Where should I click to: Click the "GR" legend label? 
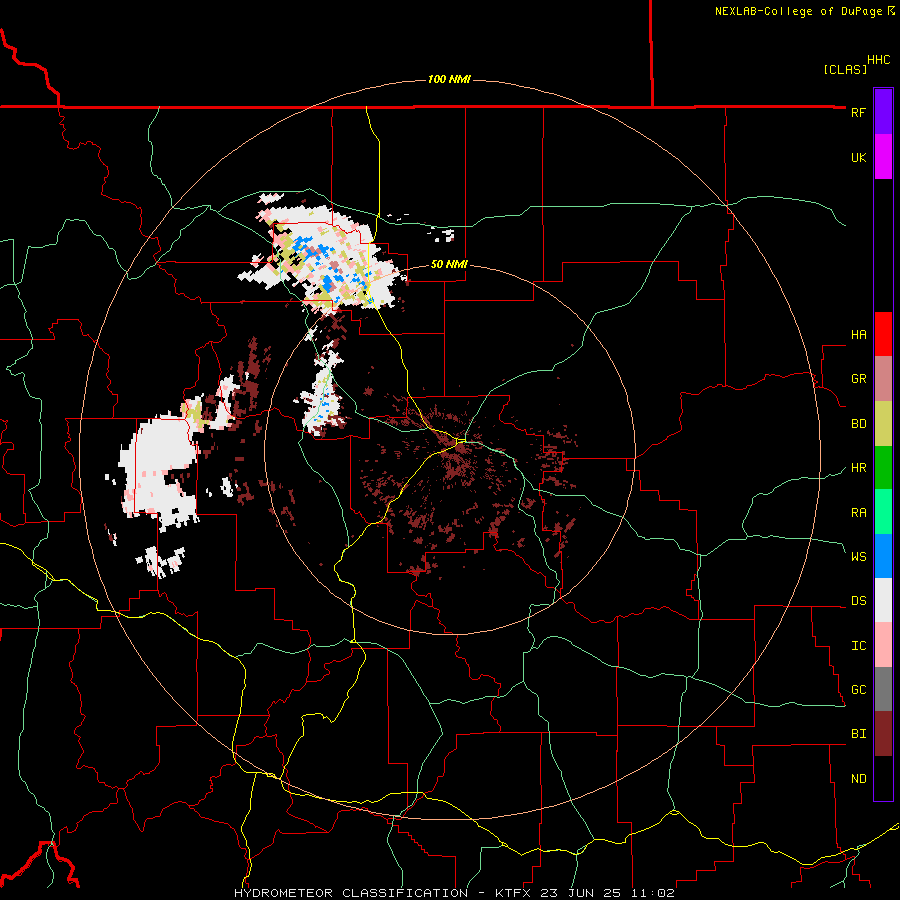click(x=858, y=379)
